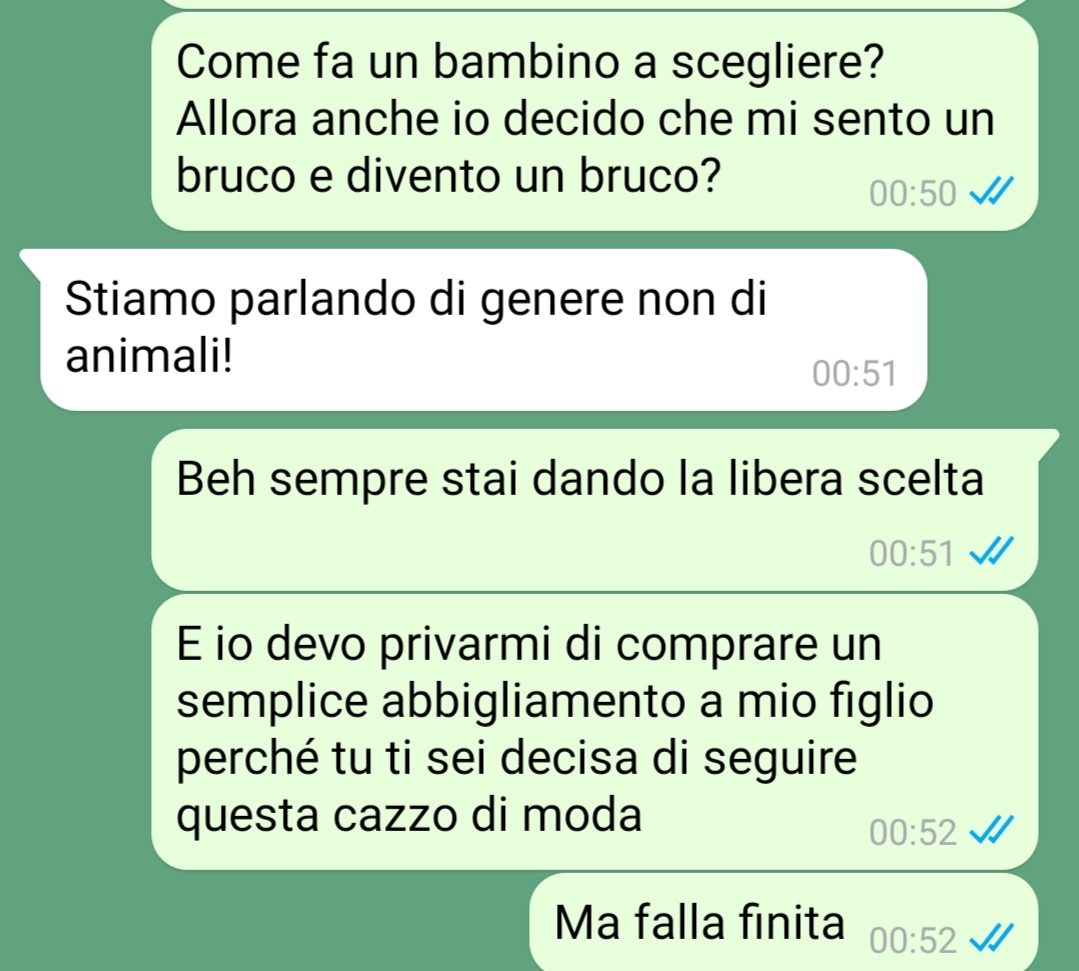
Task: Select the 'Beh sempre stai dando la libera scelta' bubble
Action: (595, 510)
